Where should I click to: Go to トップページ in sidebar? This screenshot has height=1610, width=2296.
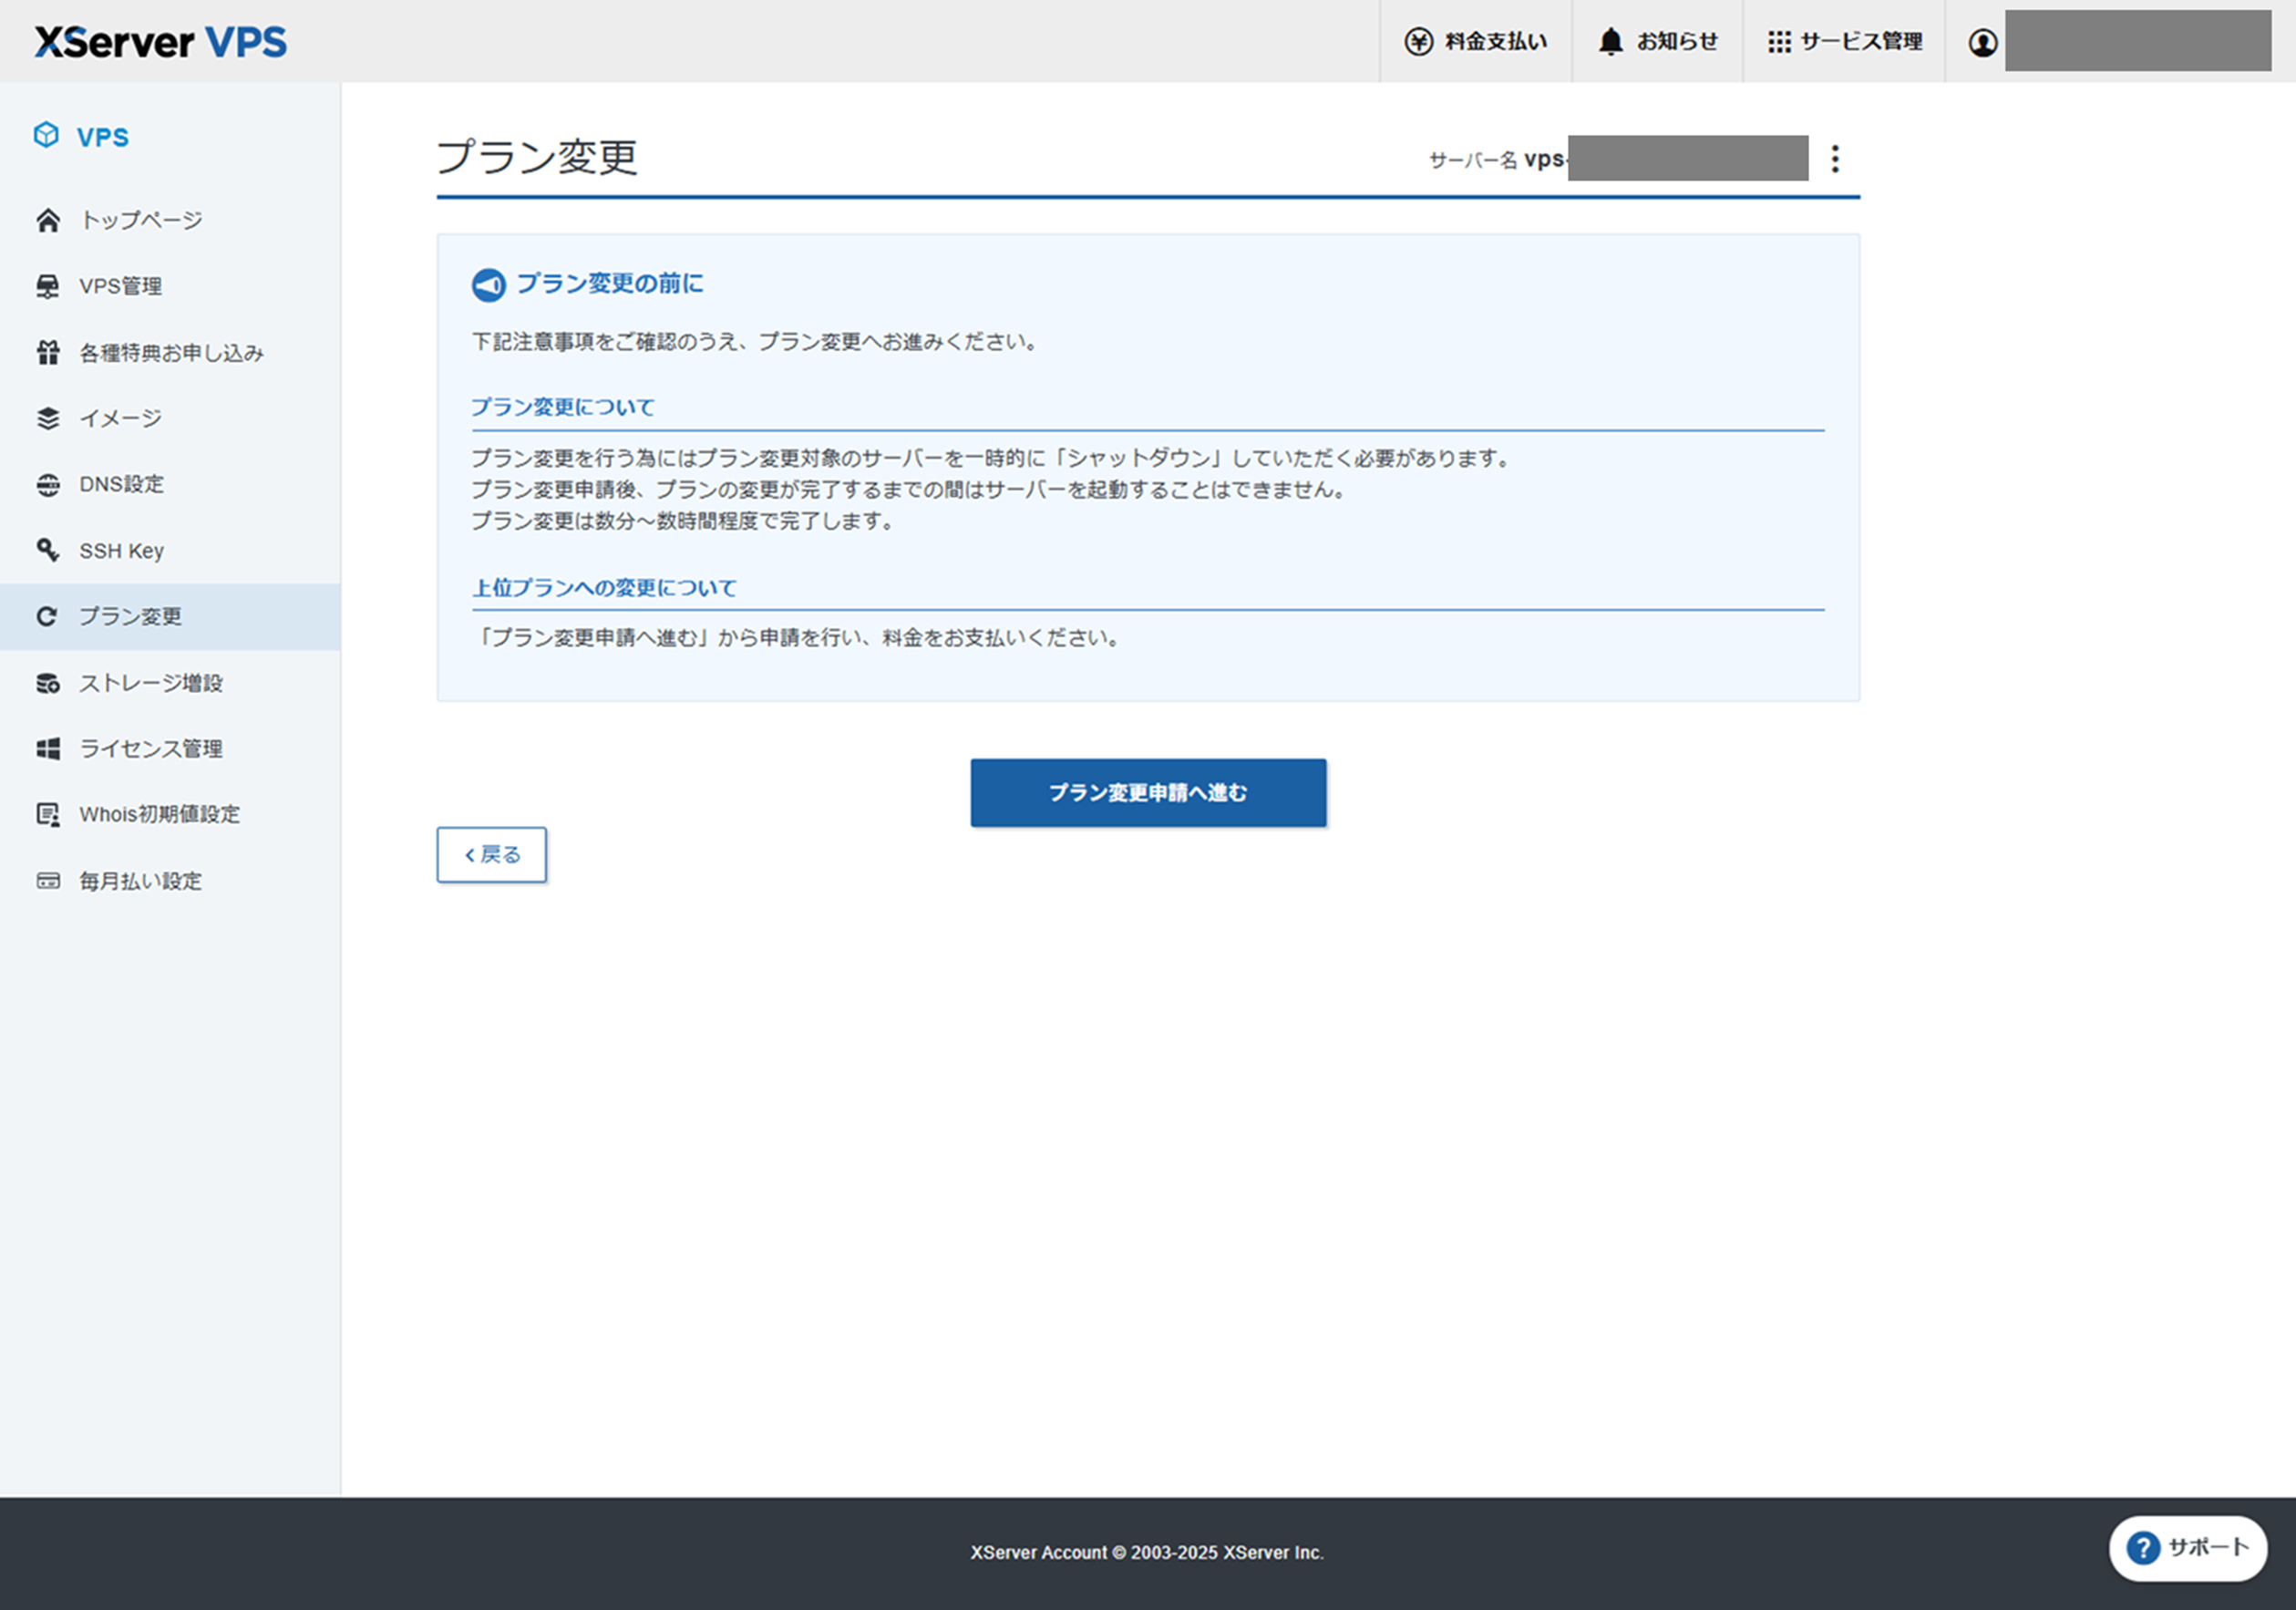141,220
